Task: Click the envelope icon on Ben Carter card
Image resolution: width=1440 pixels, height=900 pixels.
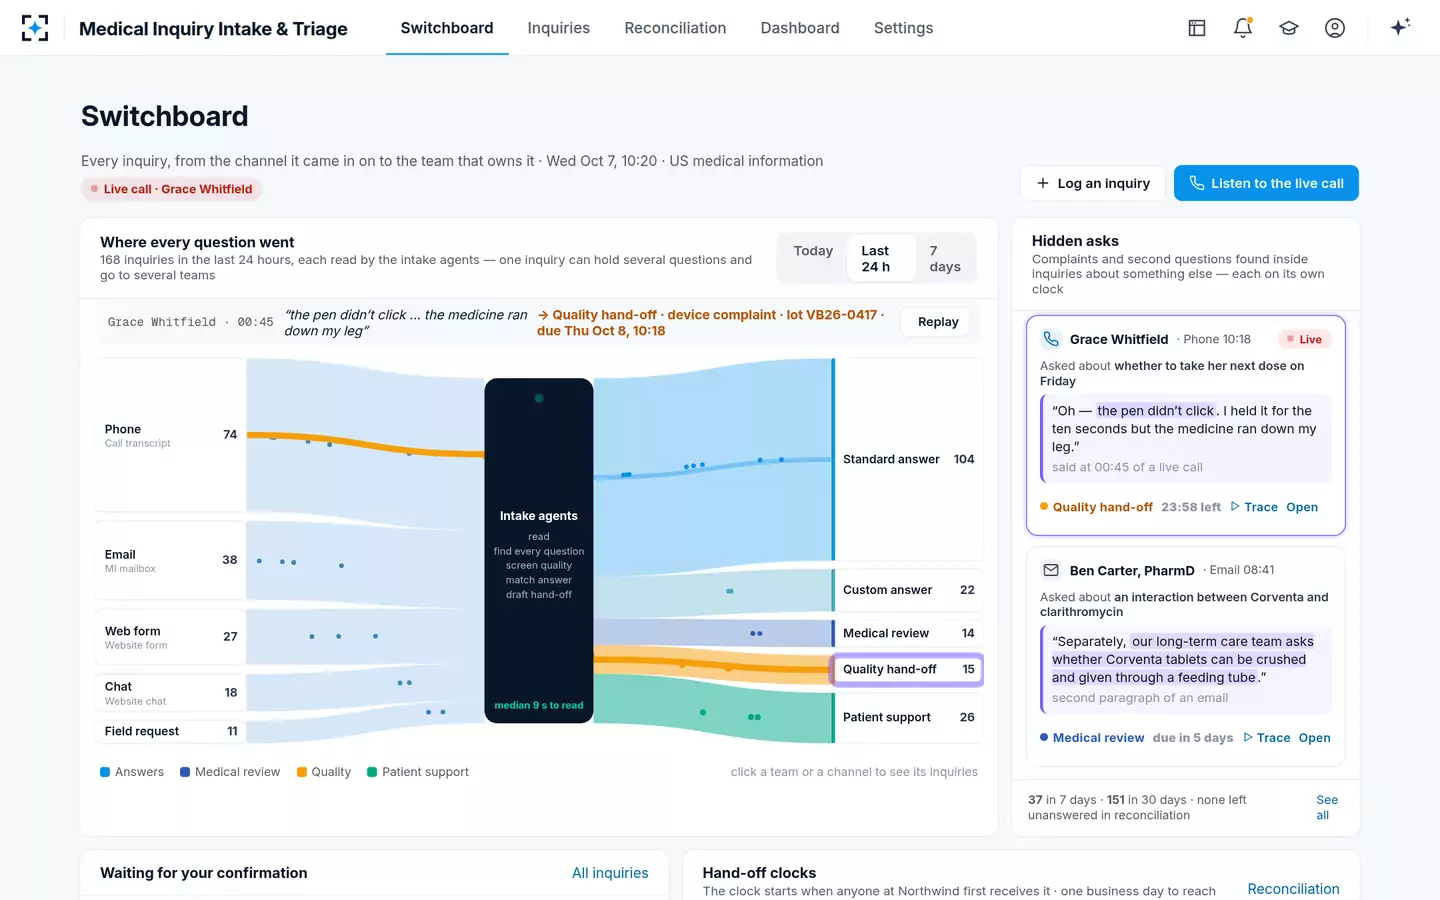Action: point(1051,570)
